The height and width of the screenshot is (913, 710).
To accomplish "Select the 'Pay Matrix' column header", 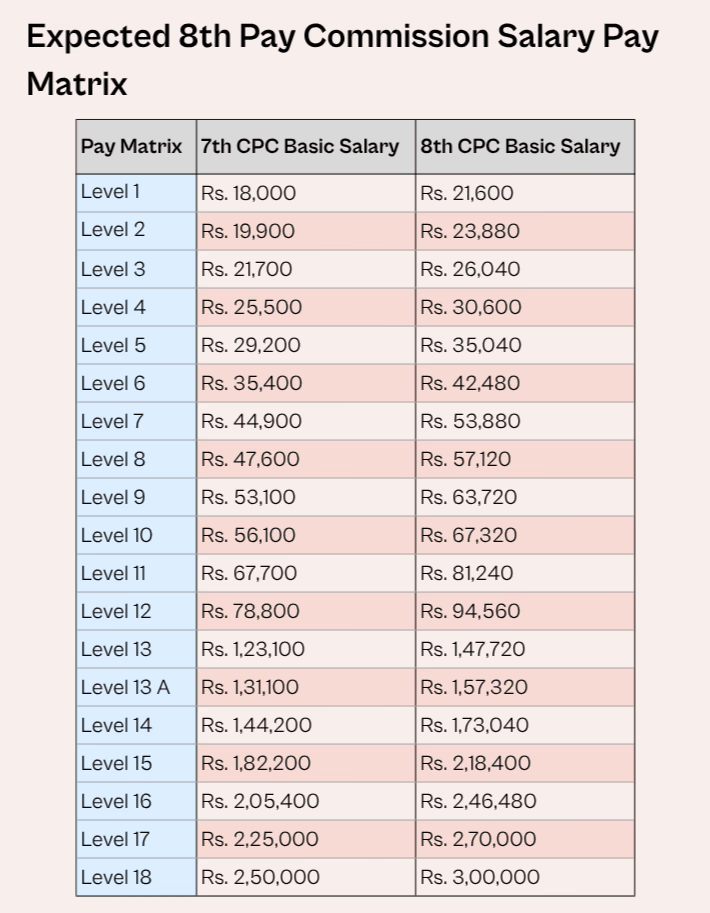I will pyautogui.click(x=131, y=146).
